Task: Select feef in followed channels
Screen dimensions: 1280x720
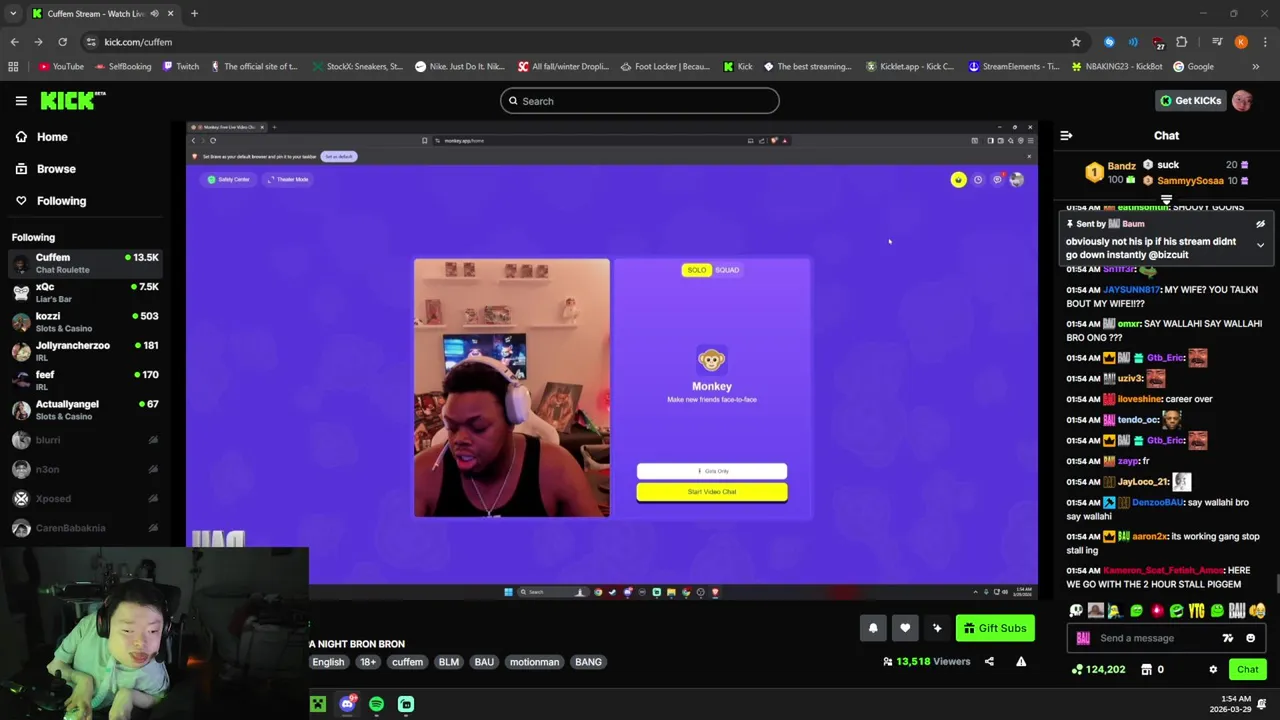Action: [x=84, y=380]
